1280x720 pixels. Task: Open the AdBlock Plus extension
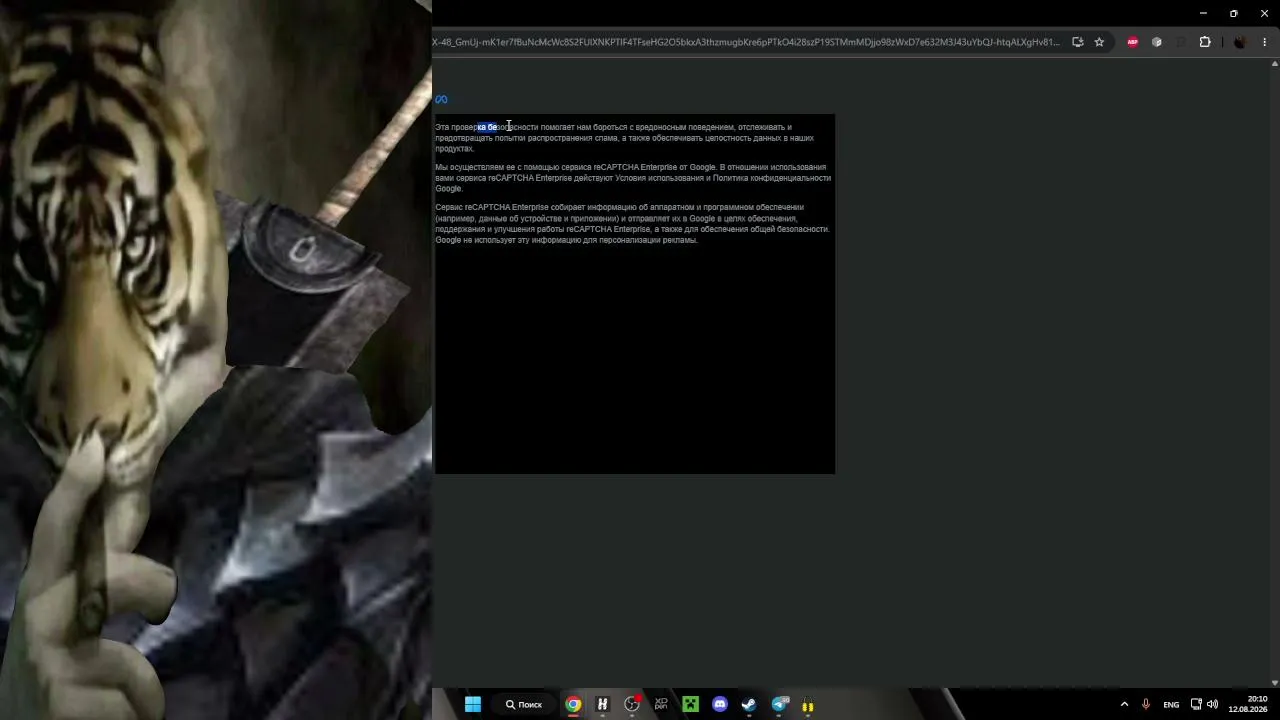pyautogui.click(x=1133, y=42)
